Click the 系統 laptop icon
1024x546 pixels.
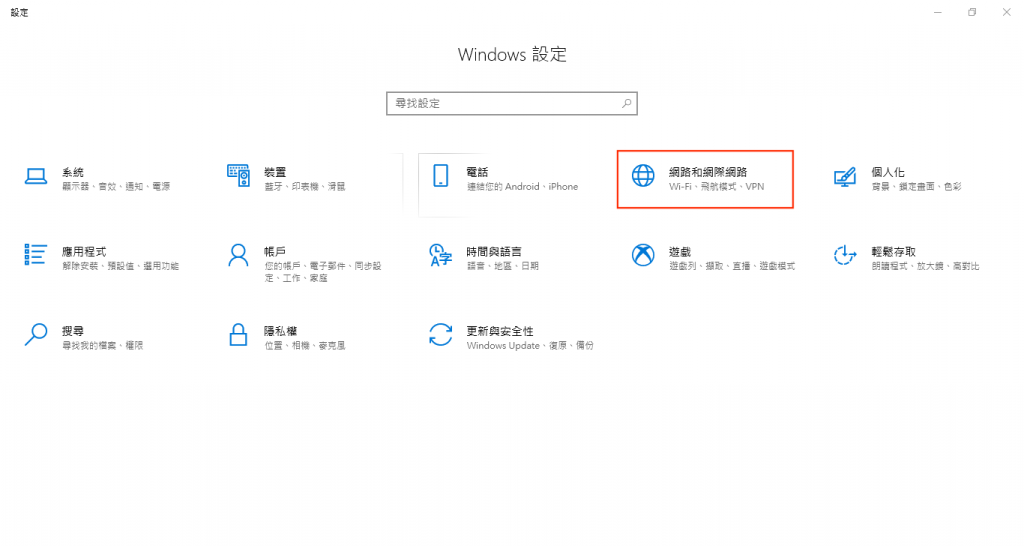click(36, 176)
